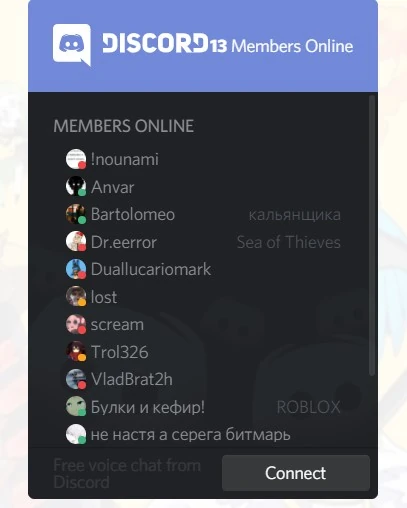Select member name Duallucariomark
Screen dimensions: 407x508
coord(151,269)
